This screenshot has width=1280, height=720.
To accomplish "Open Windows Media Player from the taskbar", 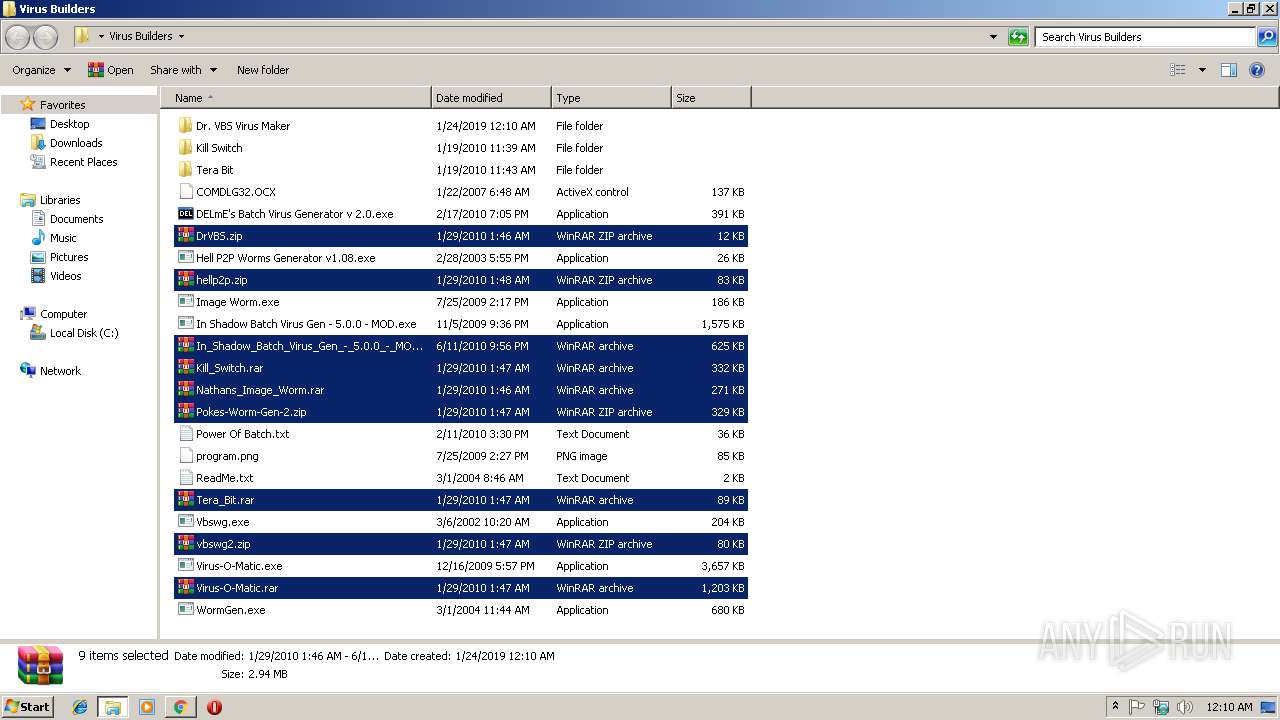I will [147, 707].
